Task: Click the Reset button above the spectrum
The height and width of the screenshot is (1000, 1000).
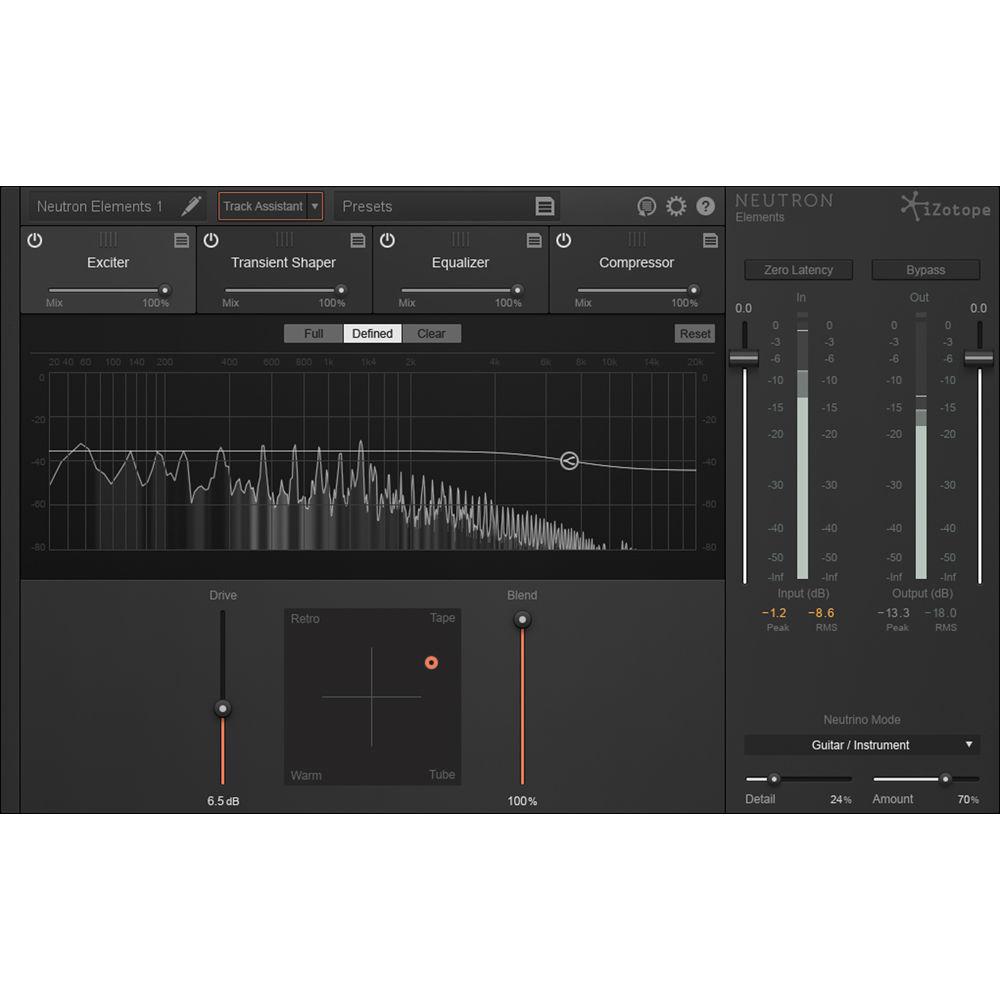Action: point(694,333)
